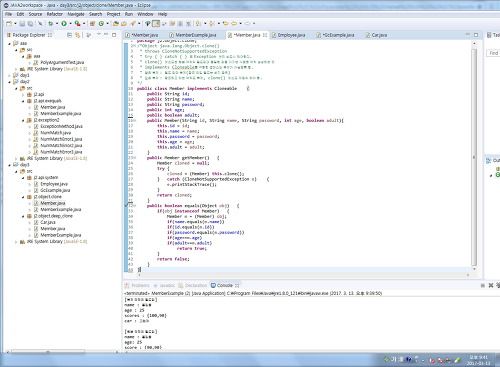
Task: Create a new Java class with green C icon
Action: [x=101, y=24]
